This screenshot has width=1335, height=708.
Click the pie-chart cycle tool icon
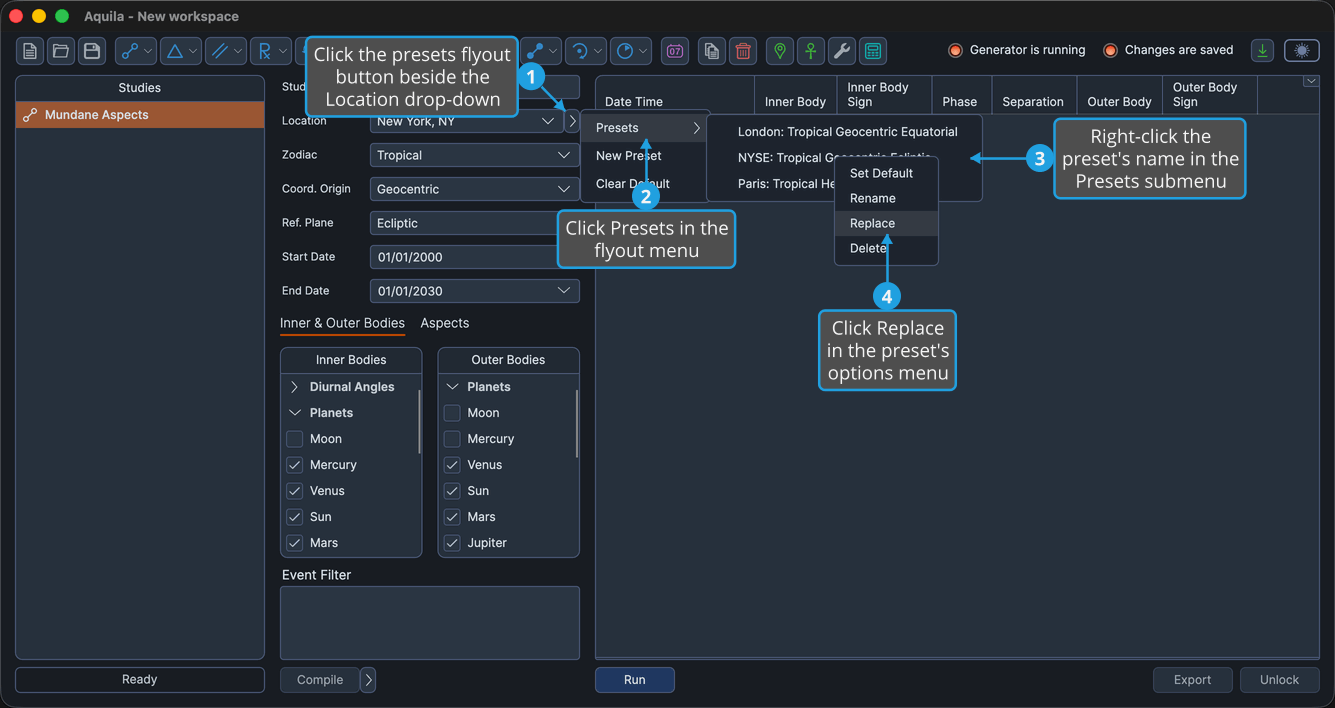(x=625, y=51)
